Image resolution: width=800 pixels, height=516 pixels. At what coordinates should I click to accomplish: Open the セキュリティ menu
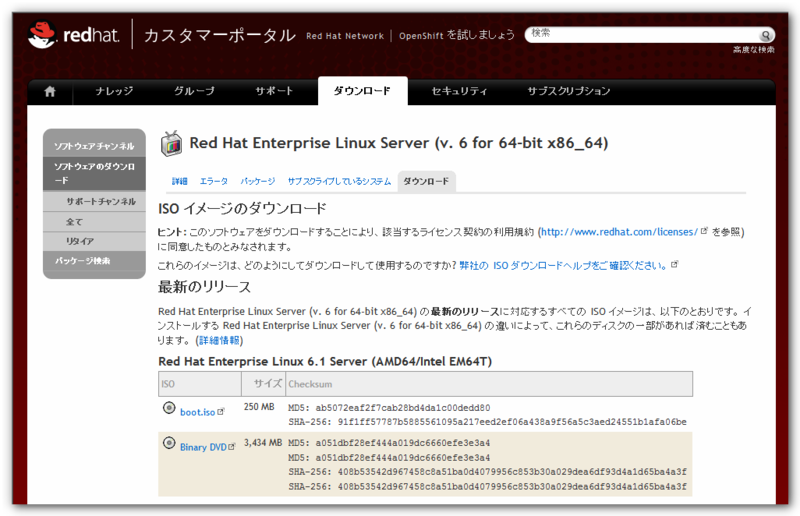click(459, 91)
